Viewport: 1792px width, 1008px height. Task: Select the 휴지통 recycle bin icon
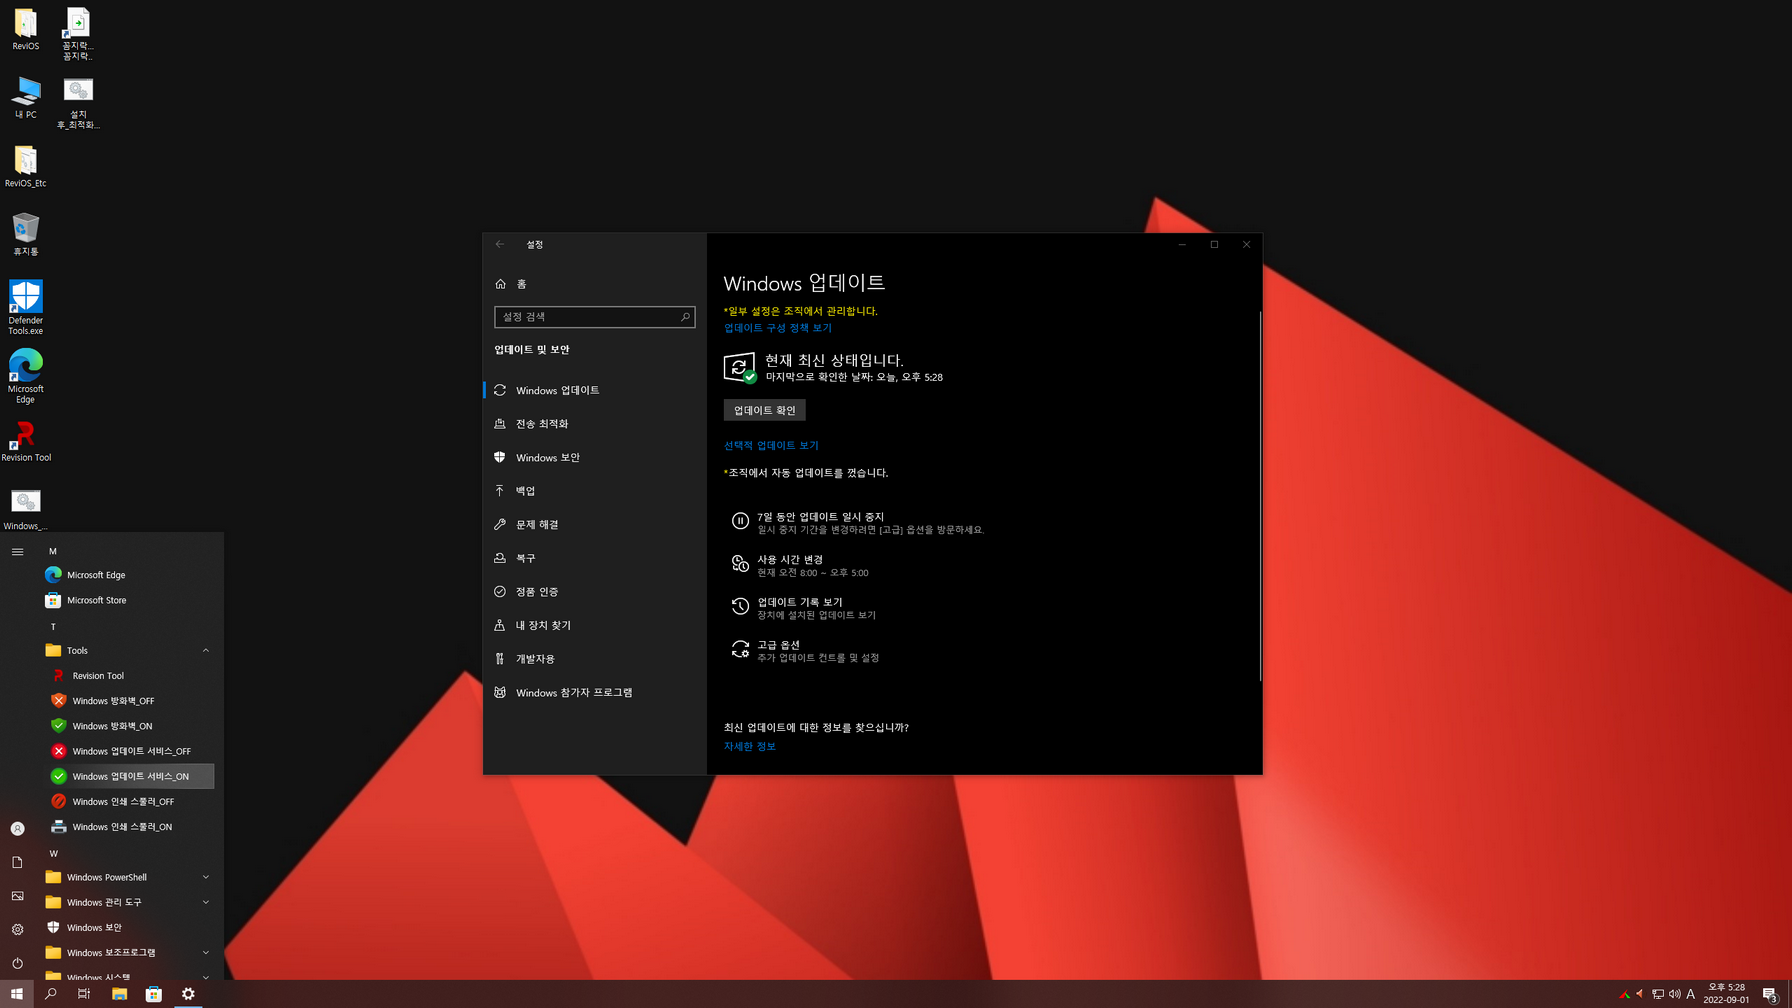point(26,234)
